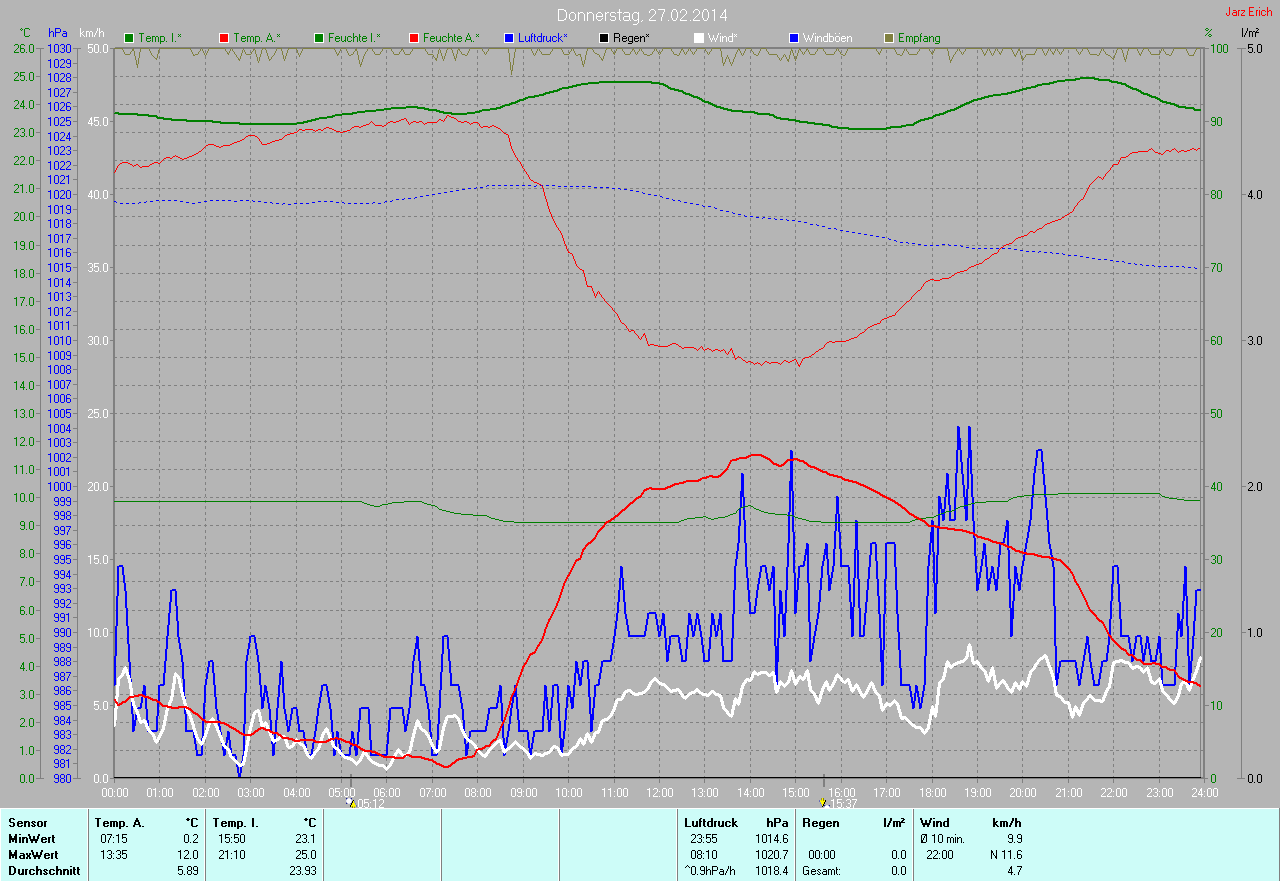Viewport: 1280px width, 881px height.
Task: Click the minimum pressure value '1014.6'
Action: coord(770,839)
